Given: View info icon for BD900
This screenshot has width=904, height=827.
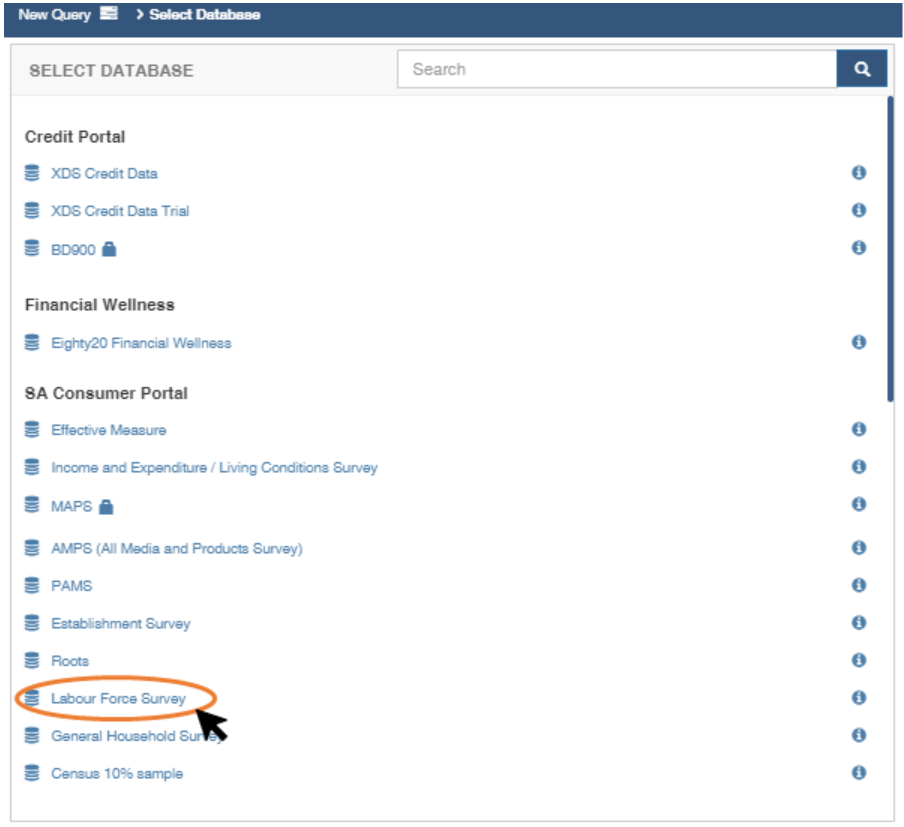Looking at the screenshot, I should pos(859,247).
